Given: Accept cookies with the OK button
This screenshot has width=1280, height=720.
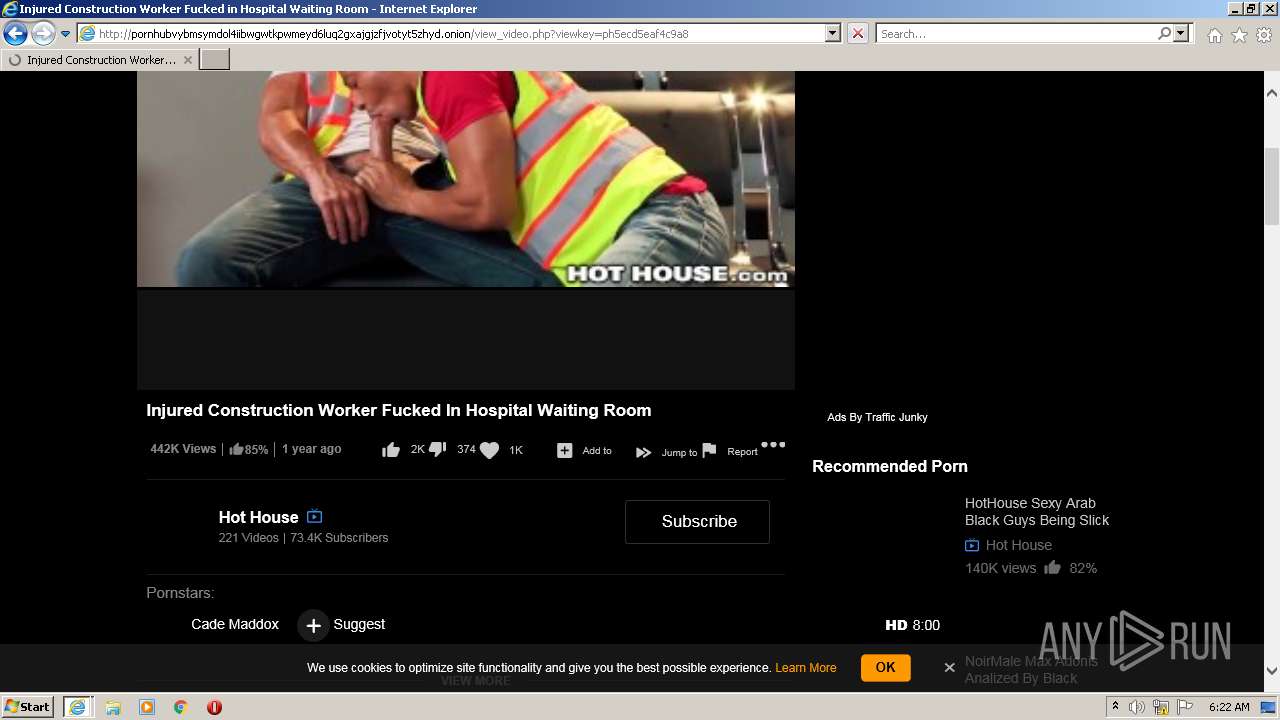Looking at the screenshot, I should pos(885,667).
